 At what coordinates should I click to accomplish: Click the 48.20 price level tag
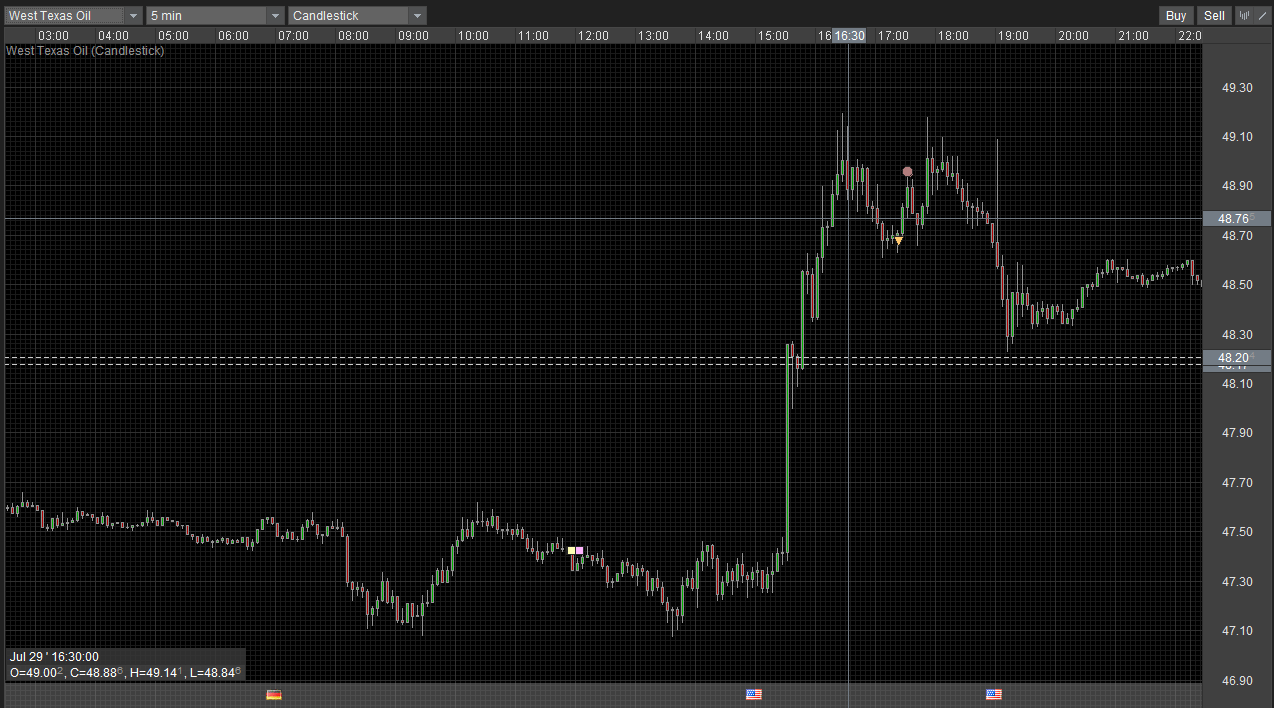(x=1236, y=357)
